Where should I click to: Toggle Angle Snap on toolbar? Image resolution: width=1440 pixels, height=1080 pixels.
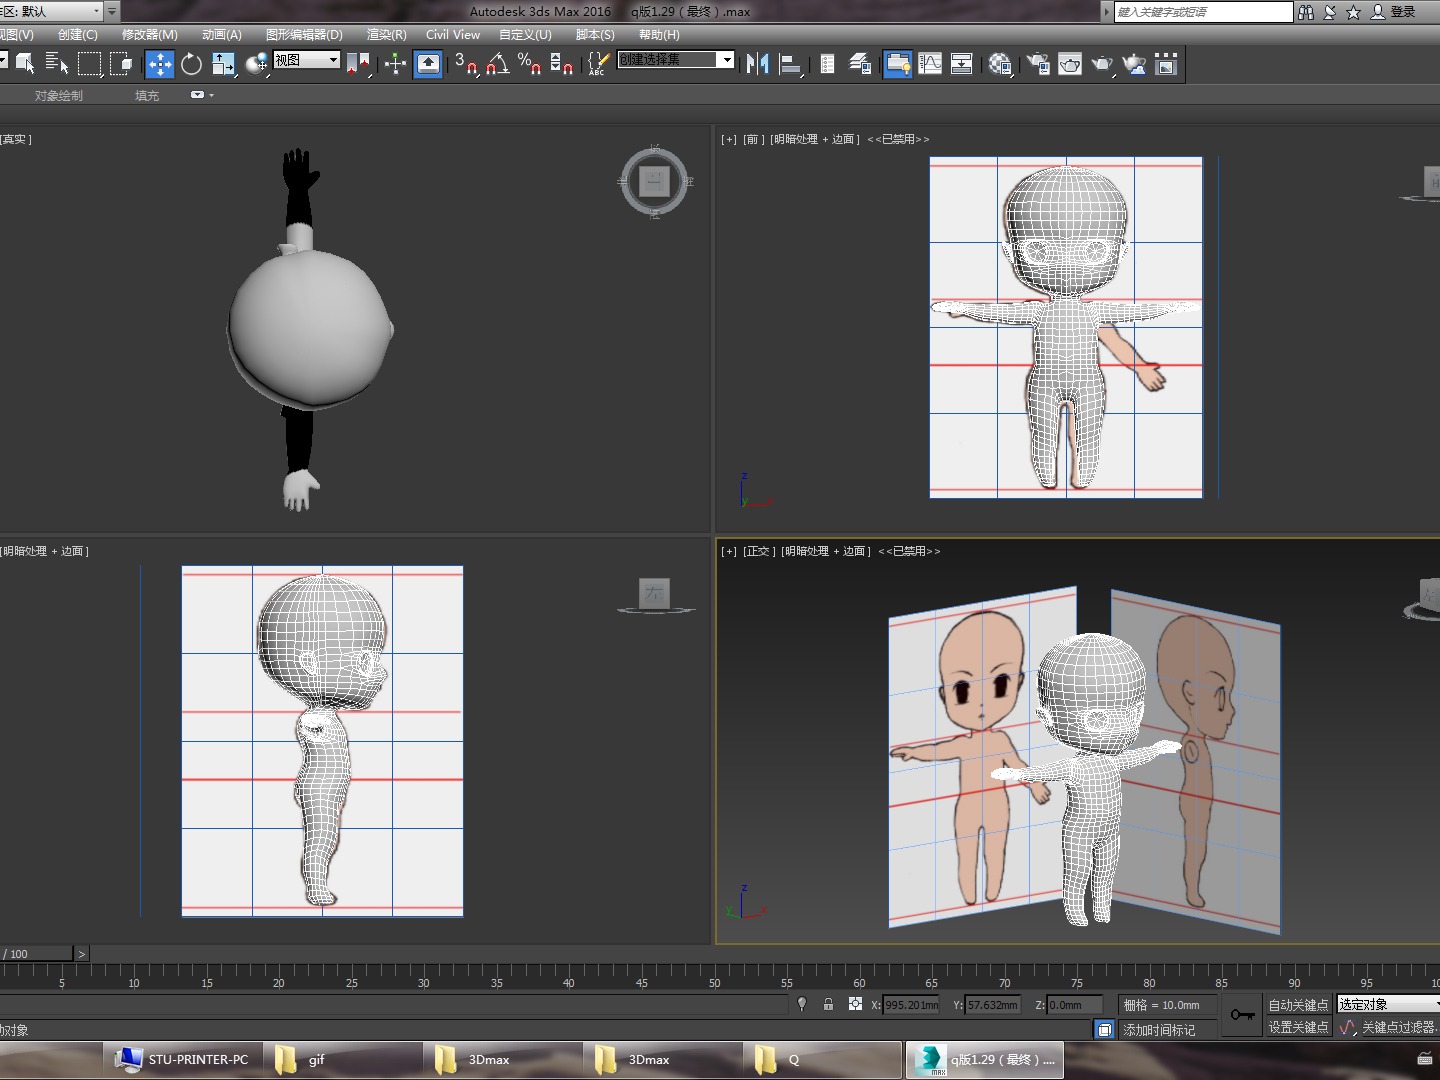click(497, 65)
